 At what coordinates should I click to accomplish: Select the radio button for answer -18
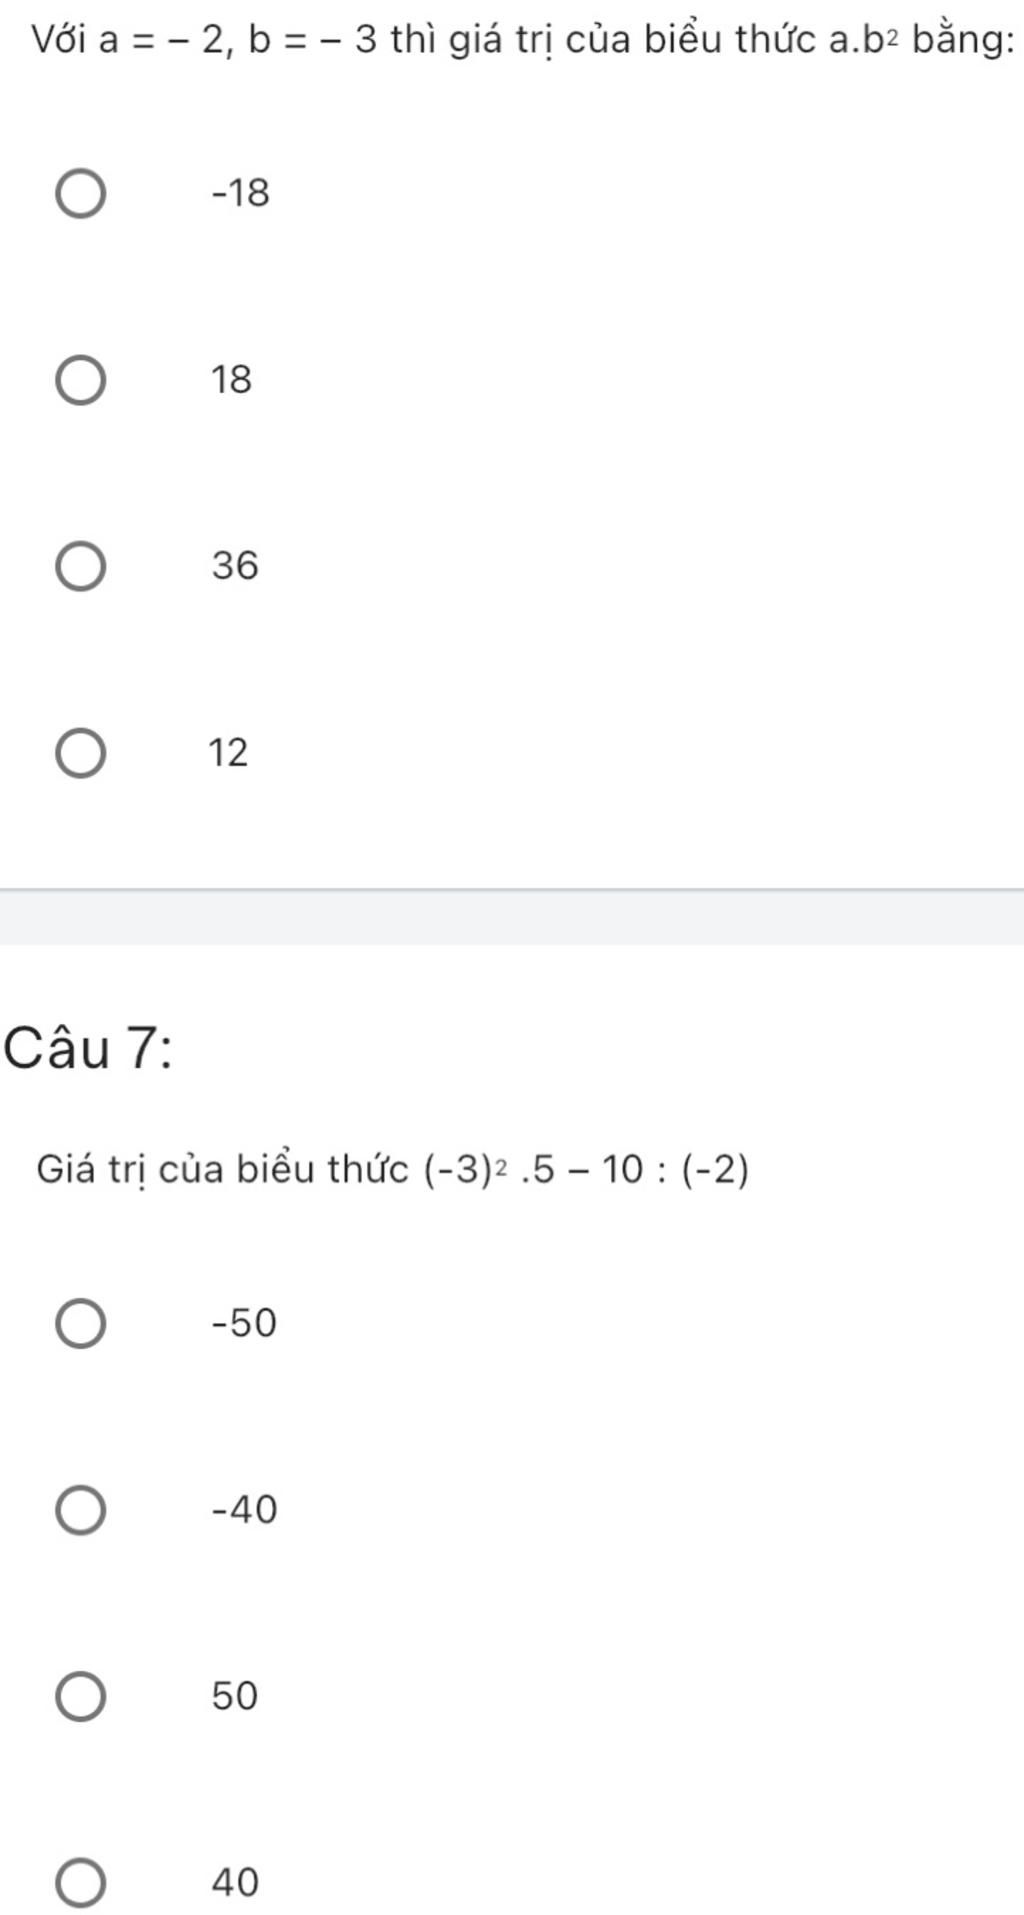click(80, 194)
